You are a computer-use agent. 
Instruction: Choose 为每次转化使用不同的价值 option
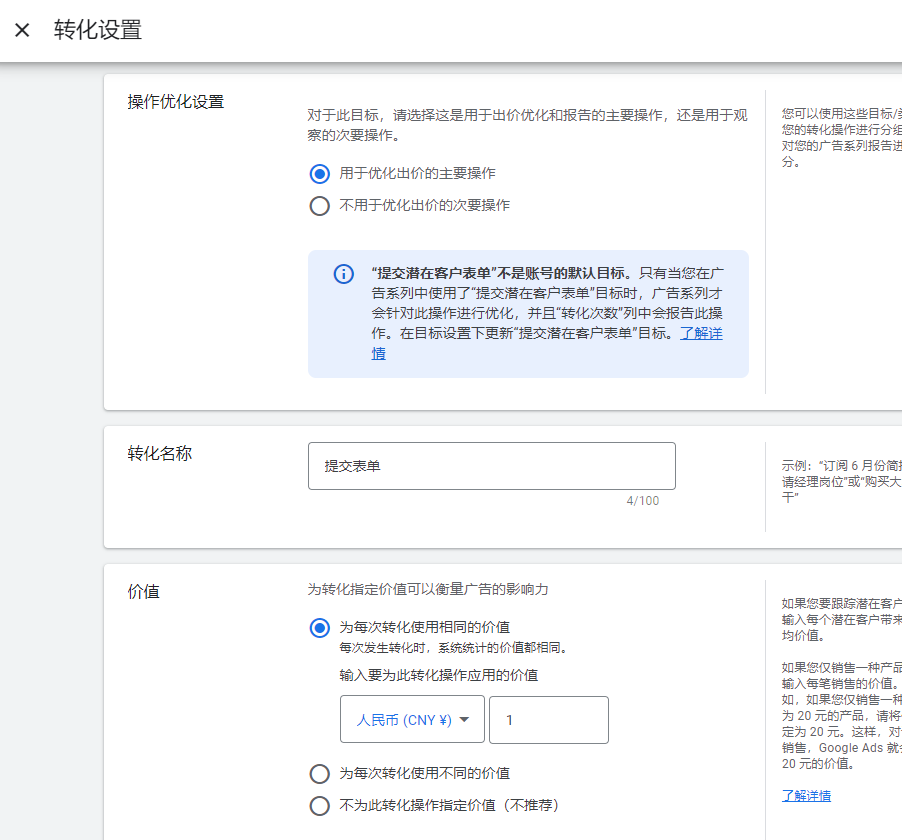coord(319,774)
